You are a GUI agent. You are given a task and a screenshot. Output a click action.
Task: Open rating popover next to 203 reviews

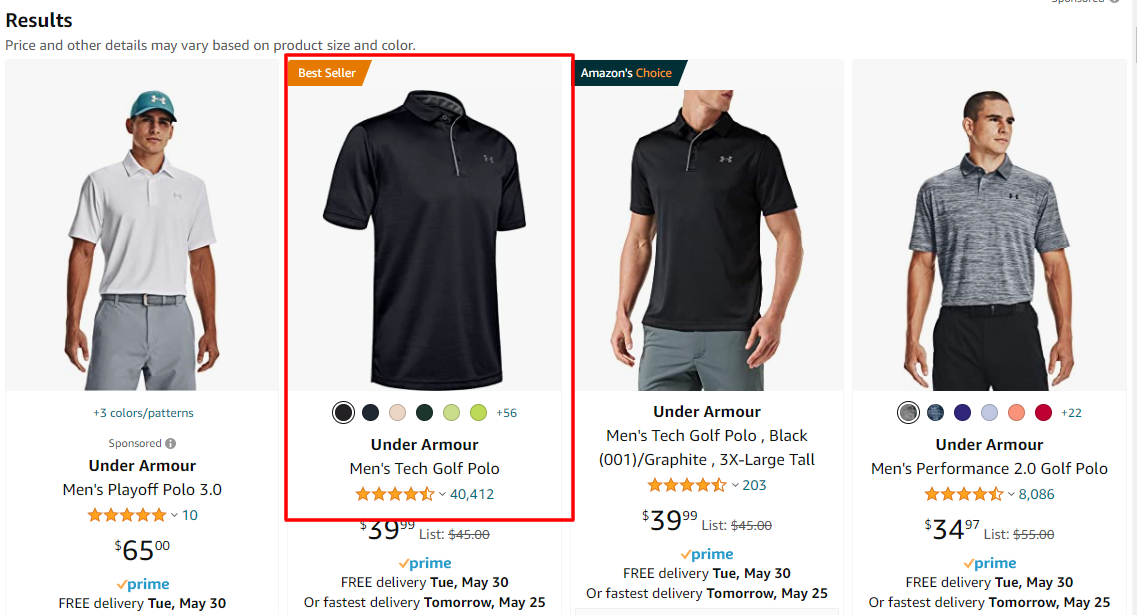(x=735, y=484)
